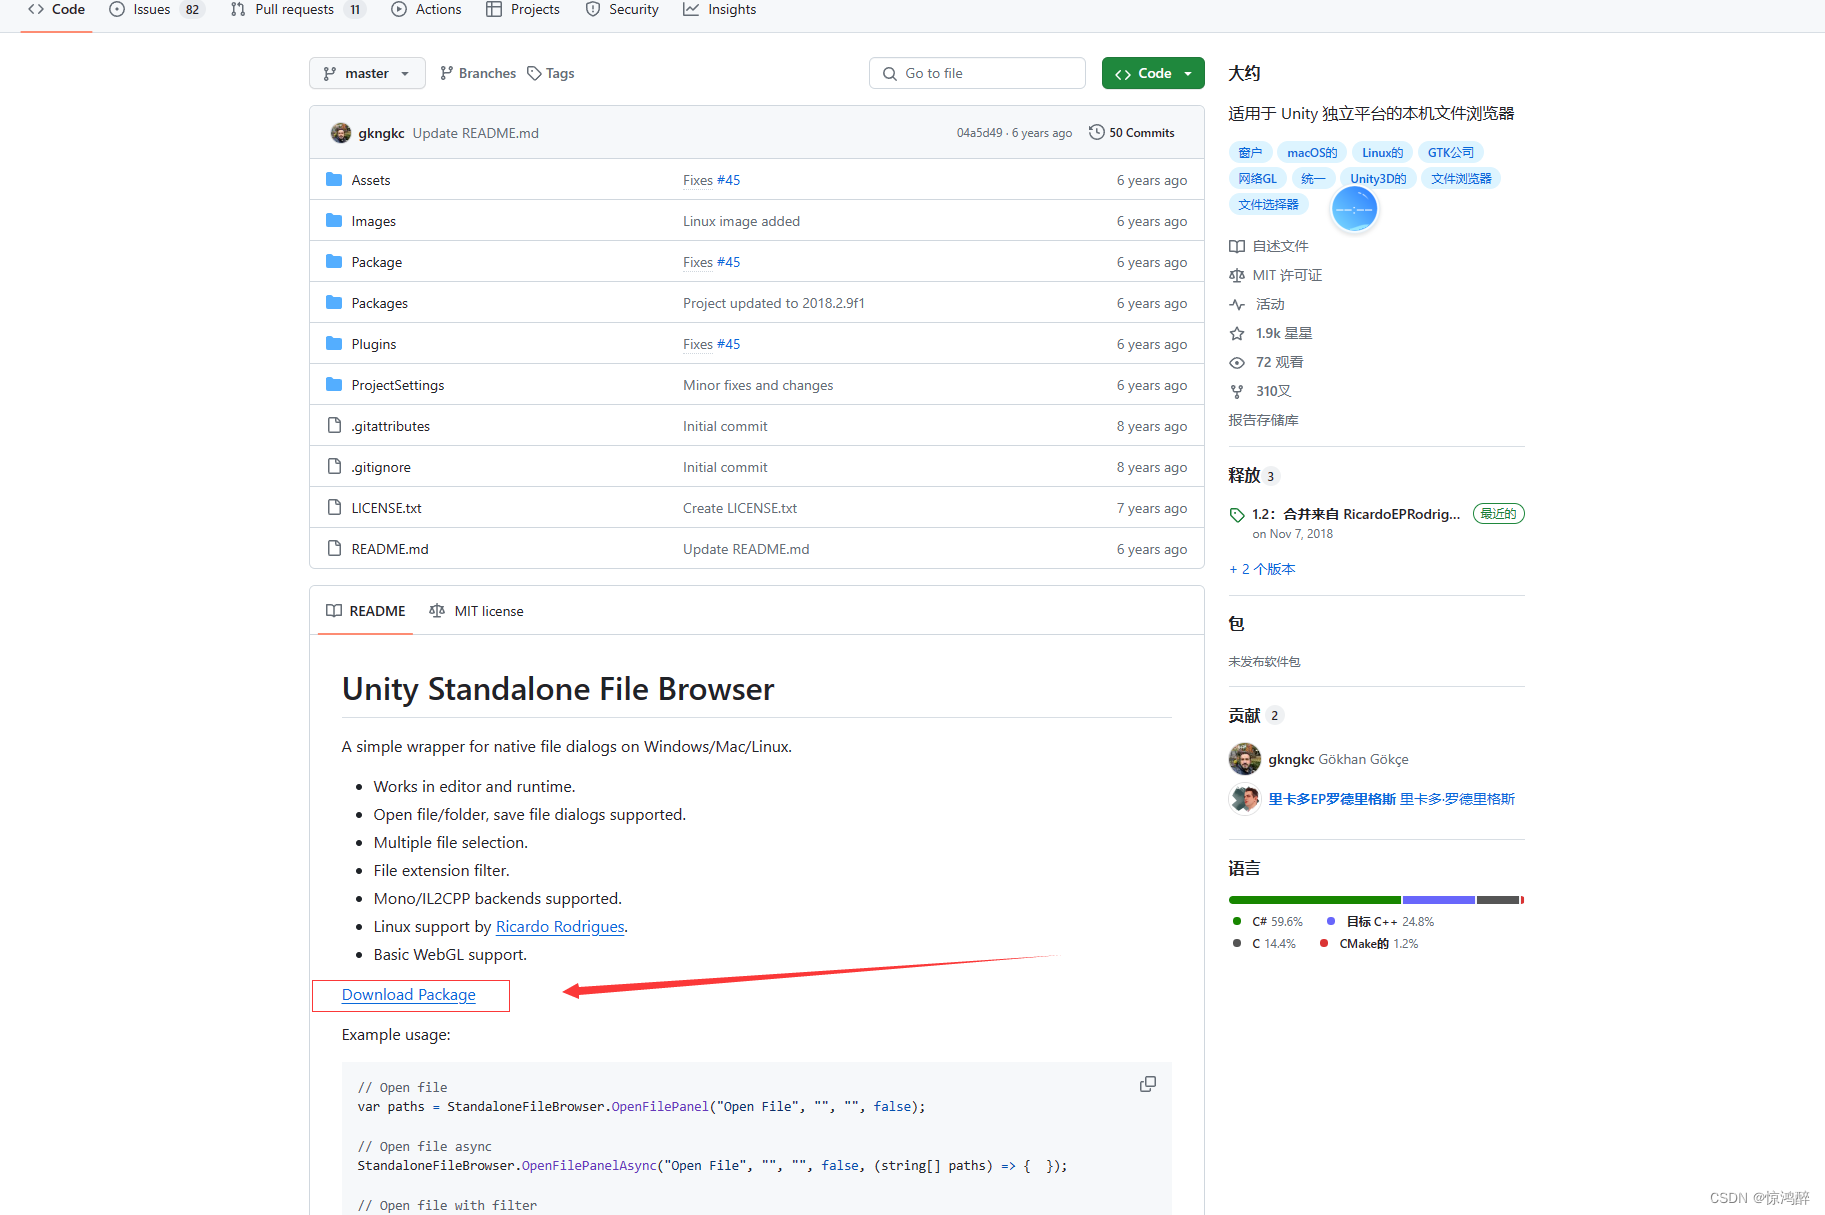
Task: Open the 自述文件 readme link
Action: tap(1269, 246)
